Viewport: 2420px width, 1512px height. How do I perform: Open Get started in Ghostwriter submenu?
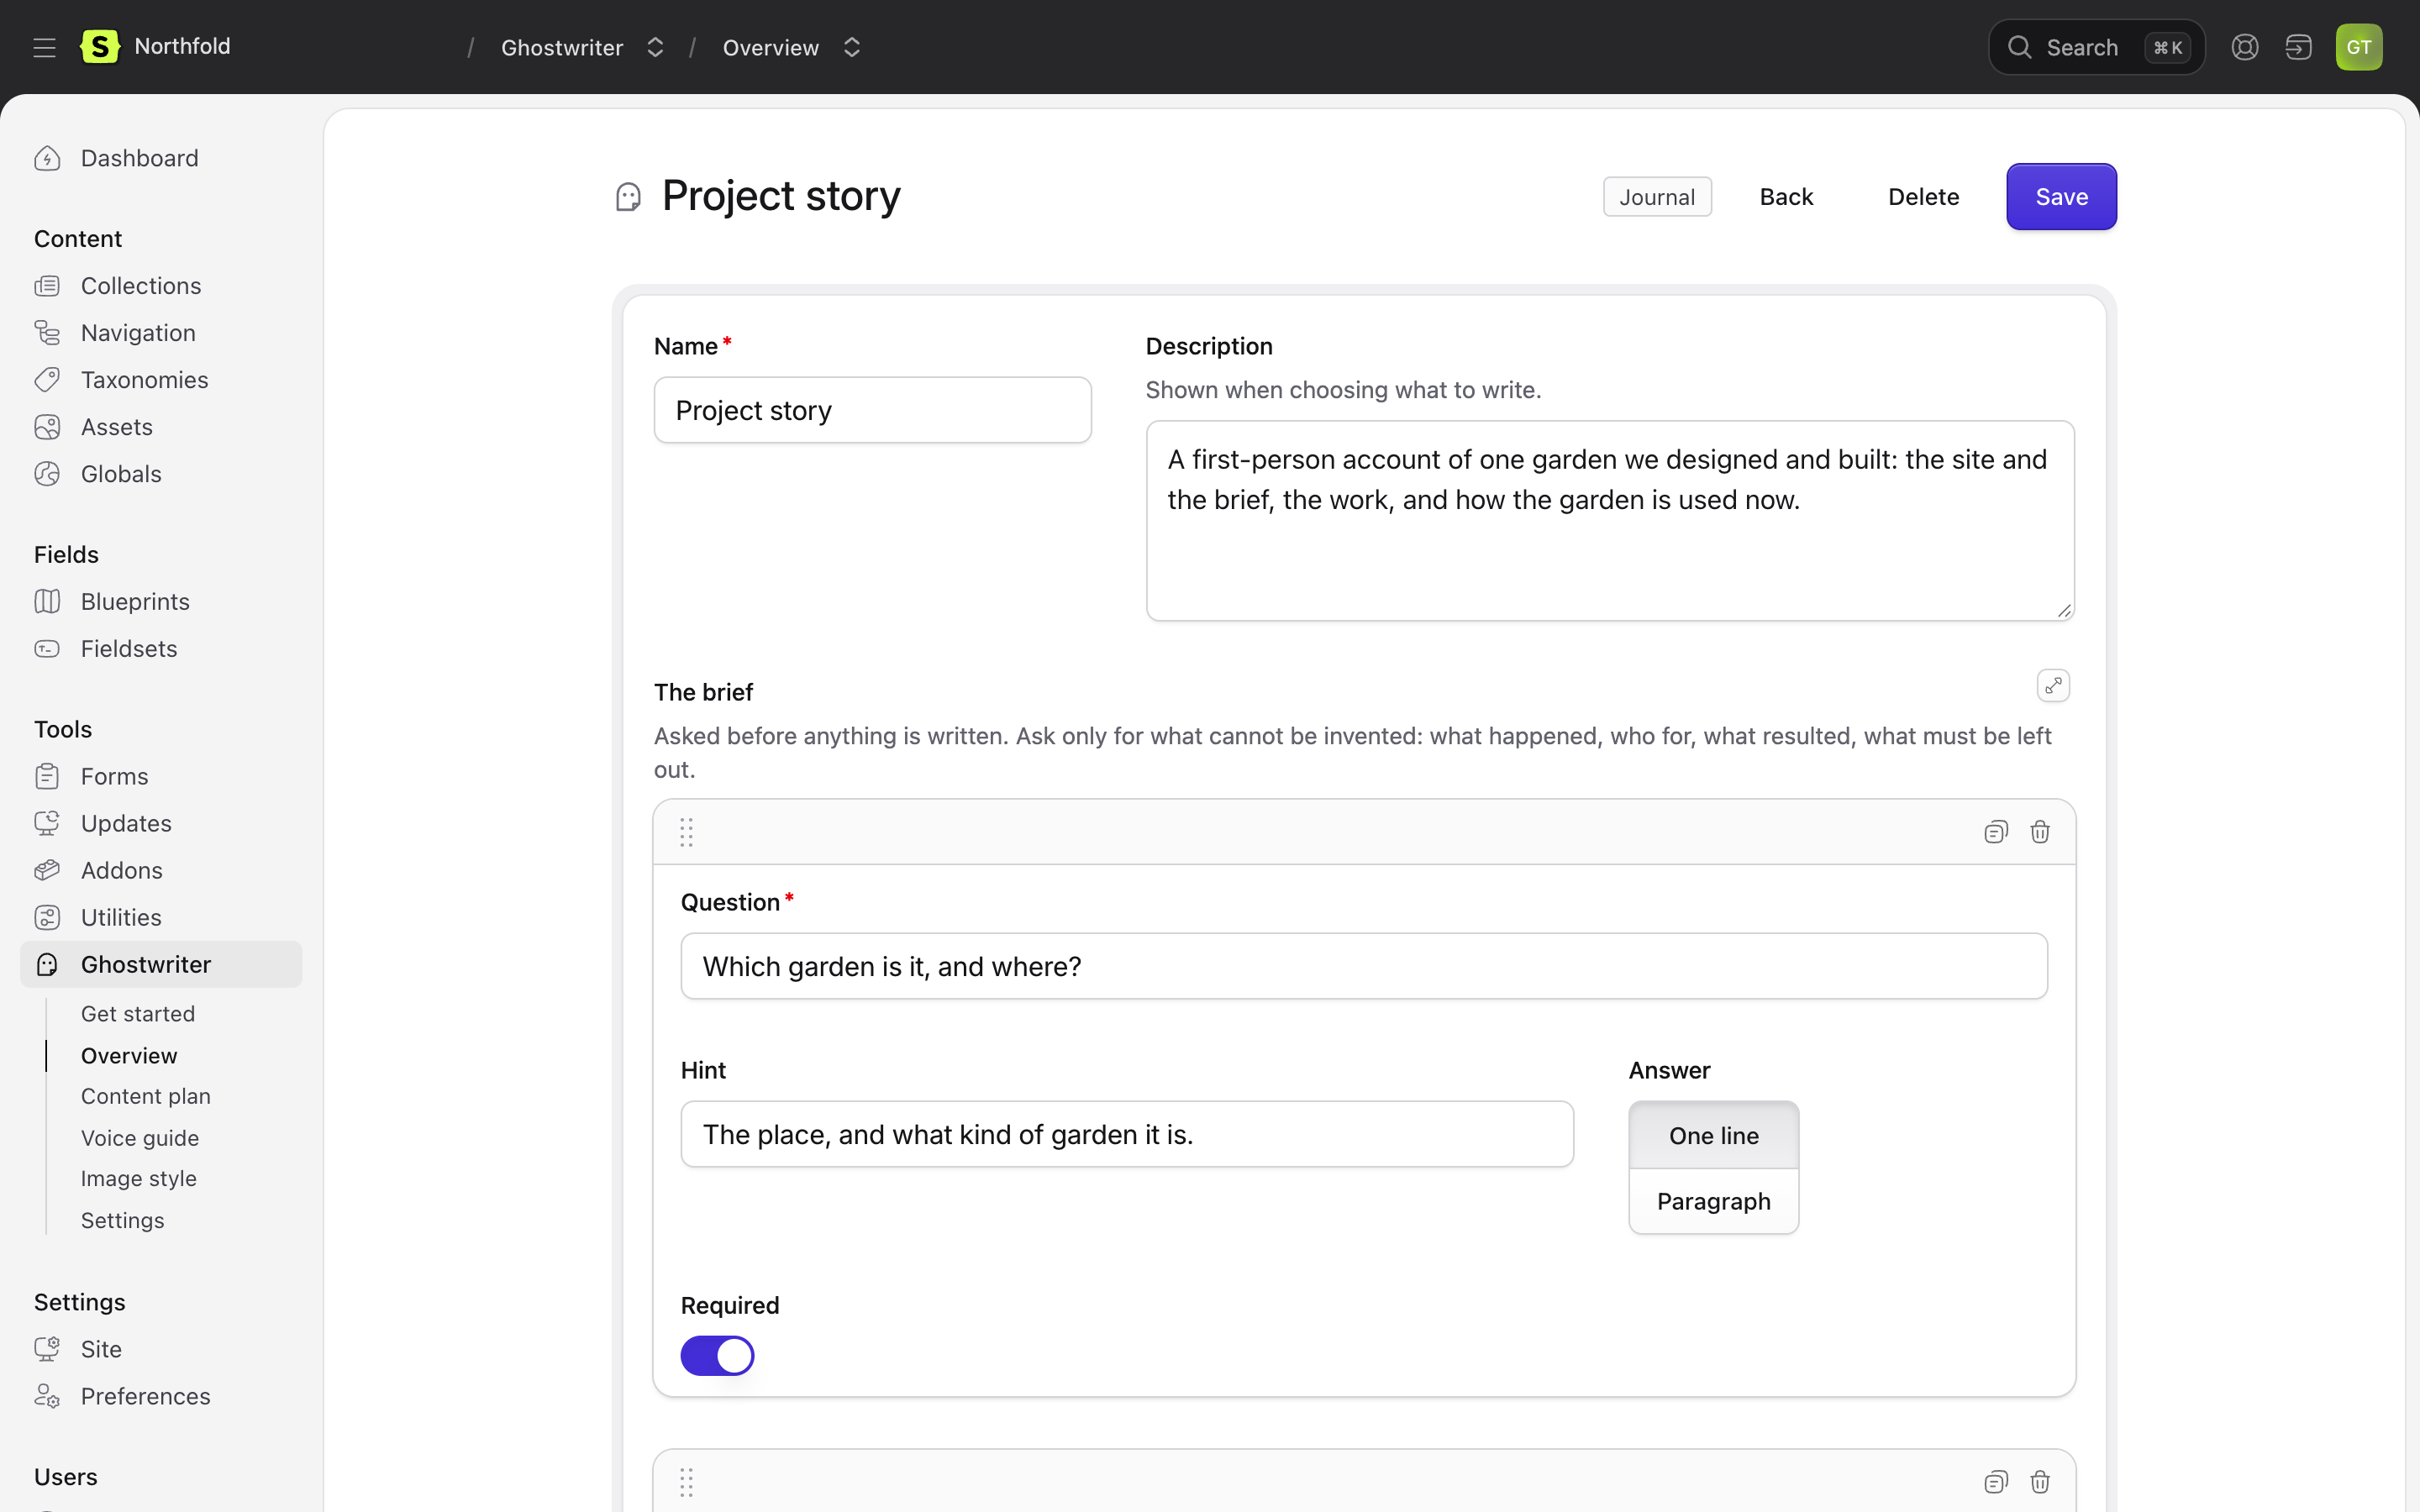(138, 1014)
